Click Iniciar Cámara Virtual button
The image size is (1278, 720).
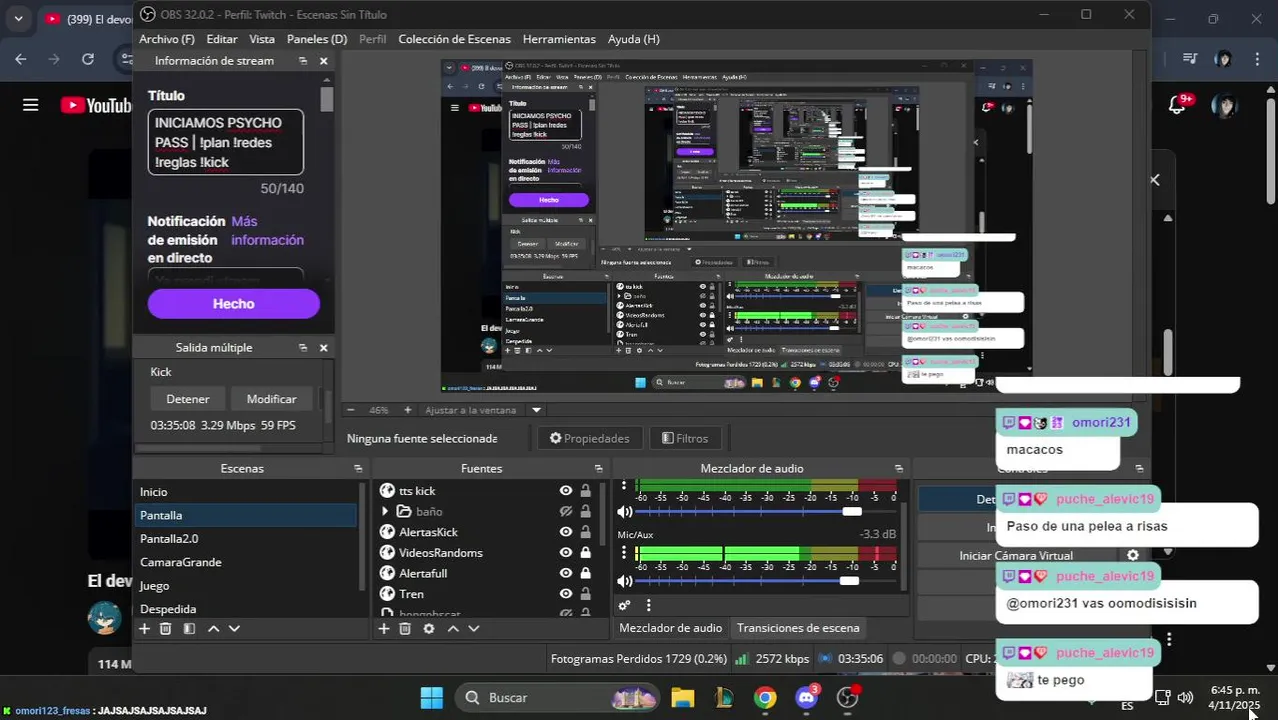click(1016, 556)
